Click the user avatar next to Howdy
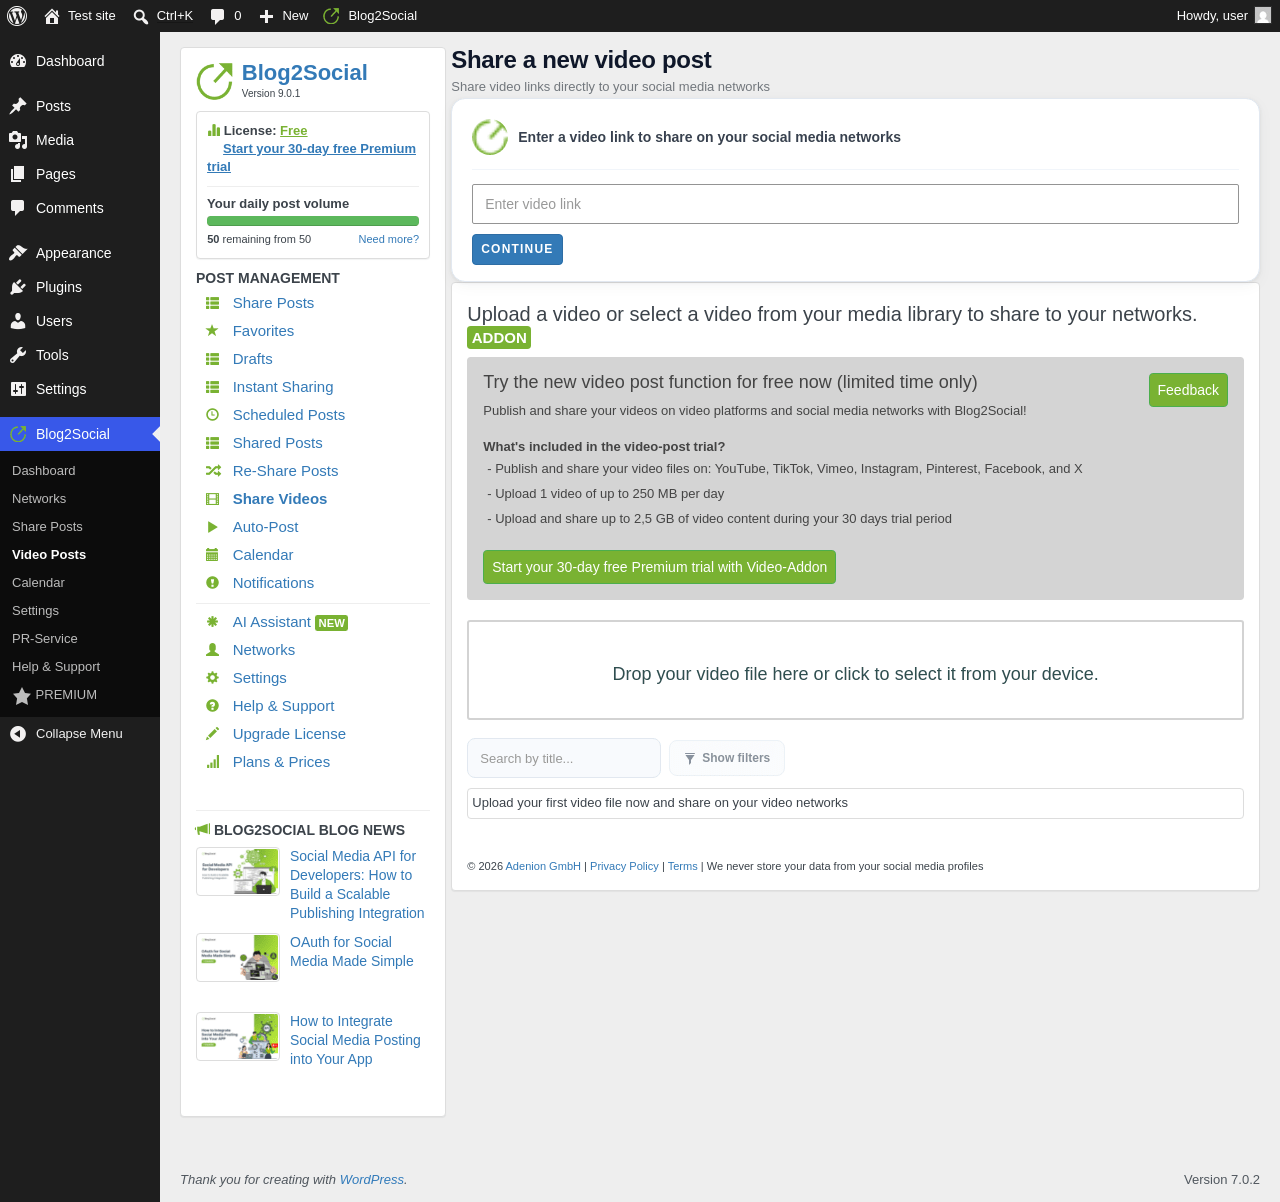Screen dimensions: 1280x1202 coord(1263,16)
